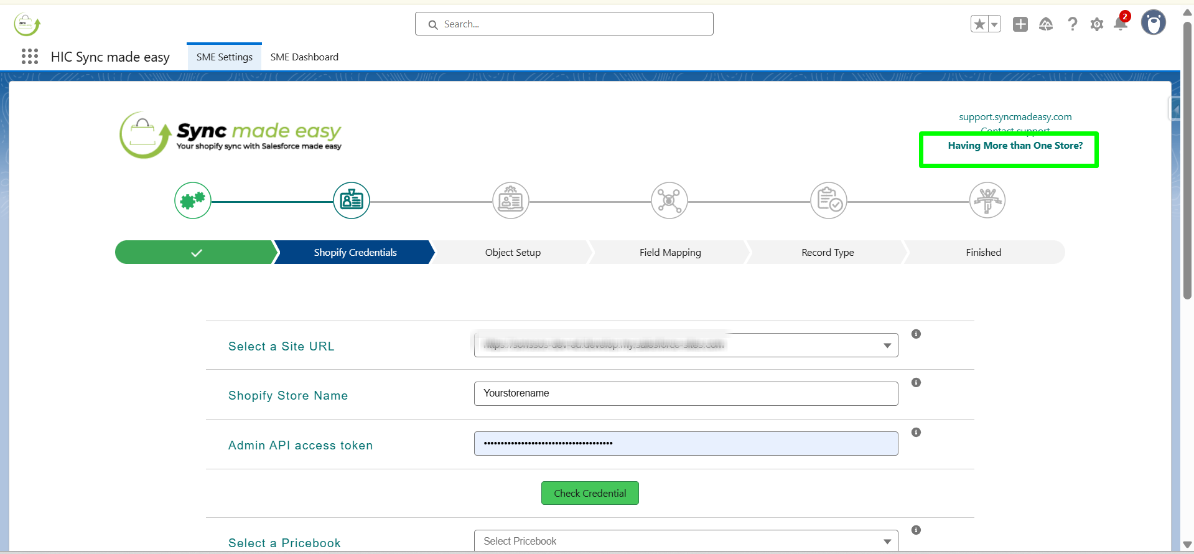1194x554 pixels.
Task: Click the Admin API access token label
Action: point(301,445)
